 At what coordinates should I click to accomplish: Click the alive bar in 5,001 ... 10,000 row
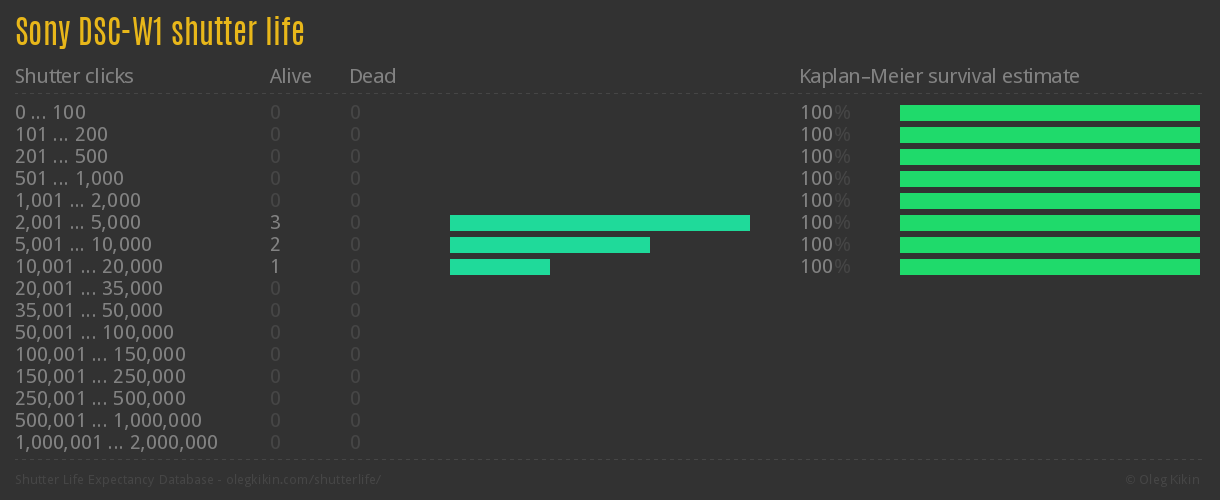click(x=550, y=245)
